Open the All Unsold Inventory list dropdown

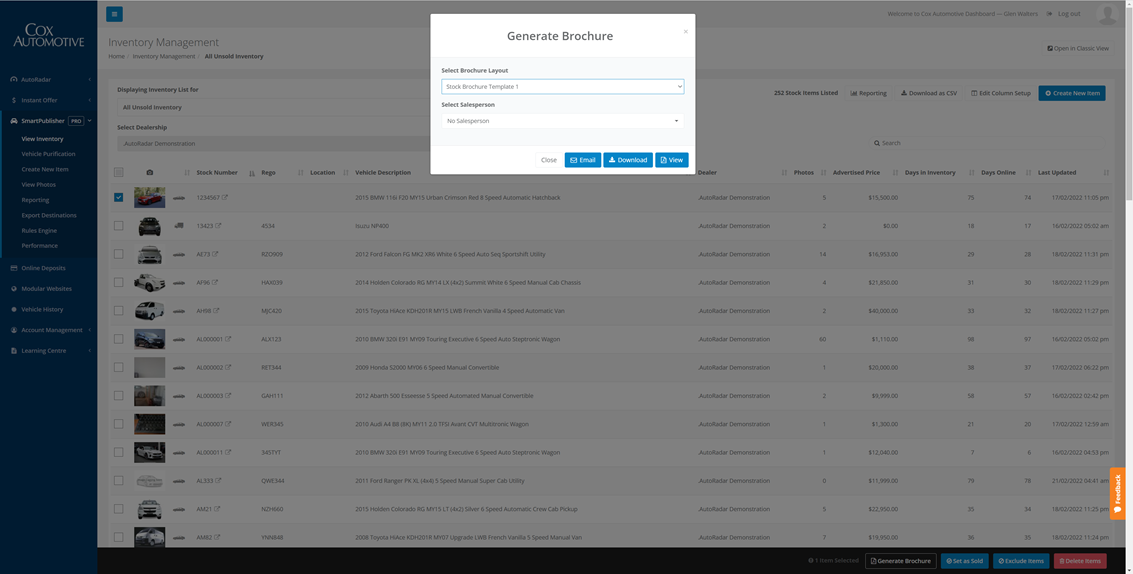[x=274, y=107]
